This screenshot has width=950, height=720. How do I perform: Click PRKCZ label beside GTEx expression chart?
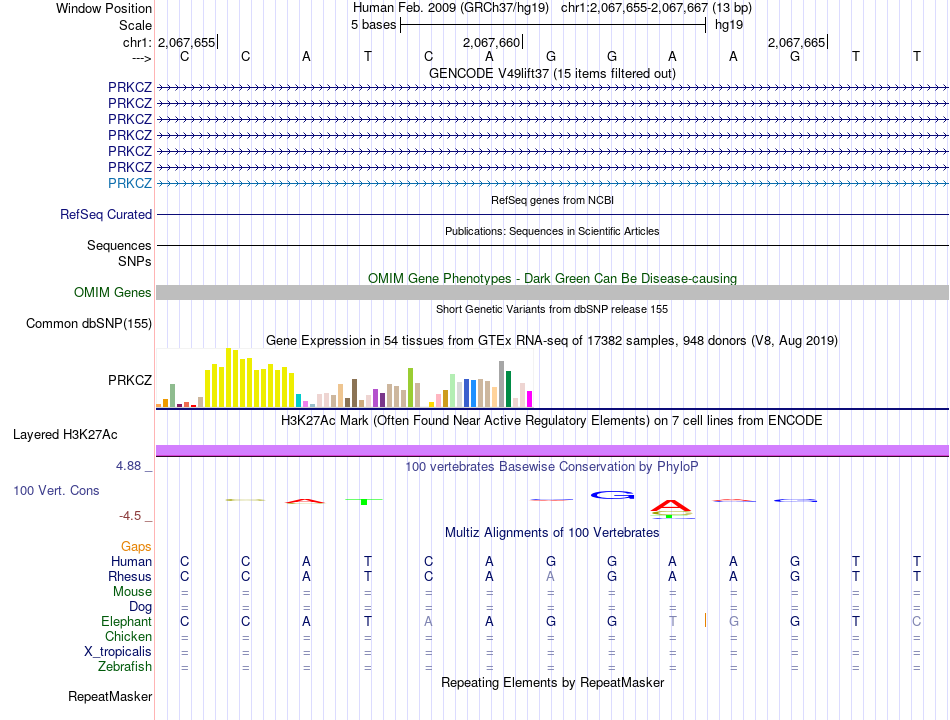tap(130, 380)
